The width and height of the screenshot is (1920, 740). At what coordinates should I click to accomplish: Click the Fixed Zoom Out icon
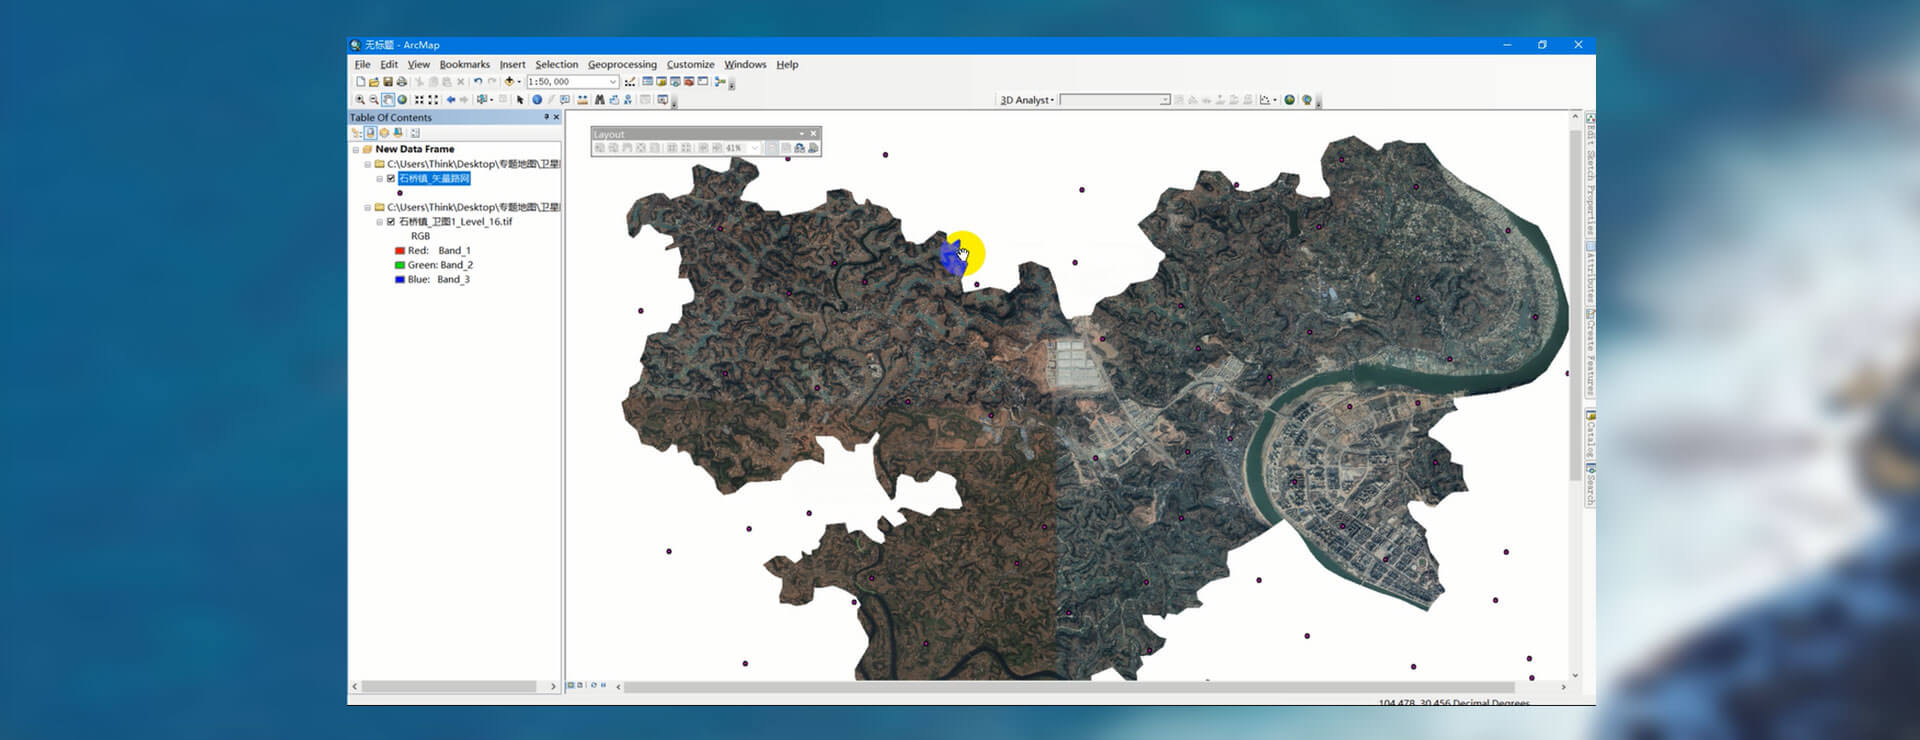pyautogui.click(x=433, y=100)
